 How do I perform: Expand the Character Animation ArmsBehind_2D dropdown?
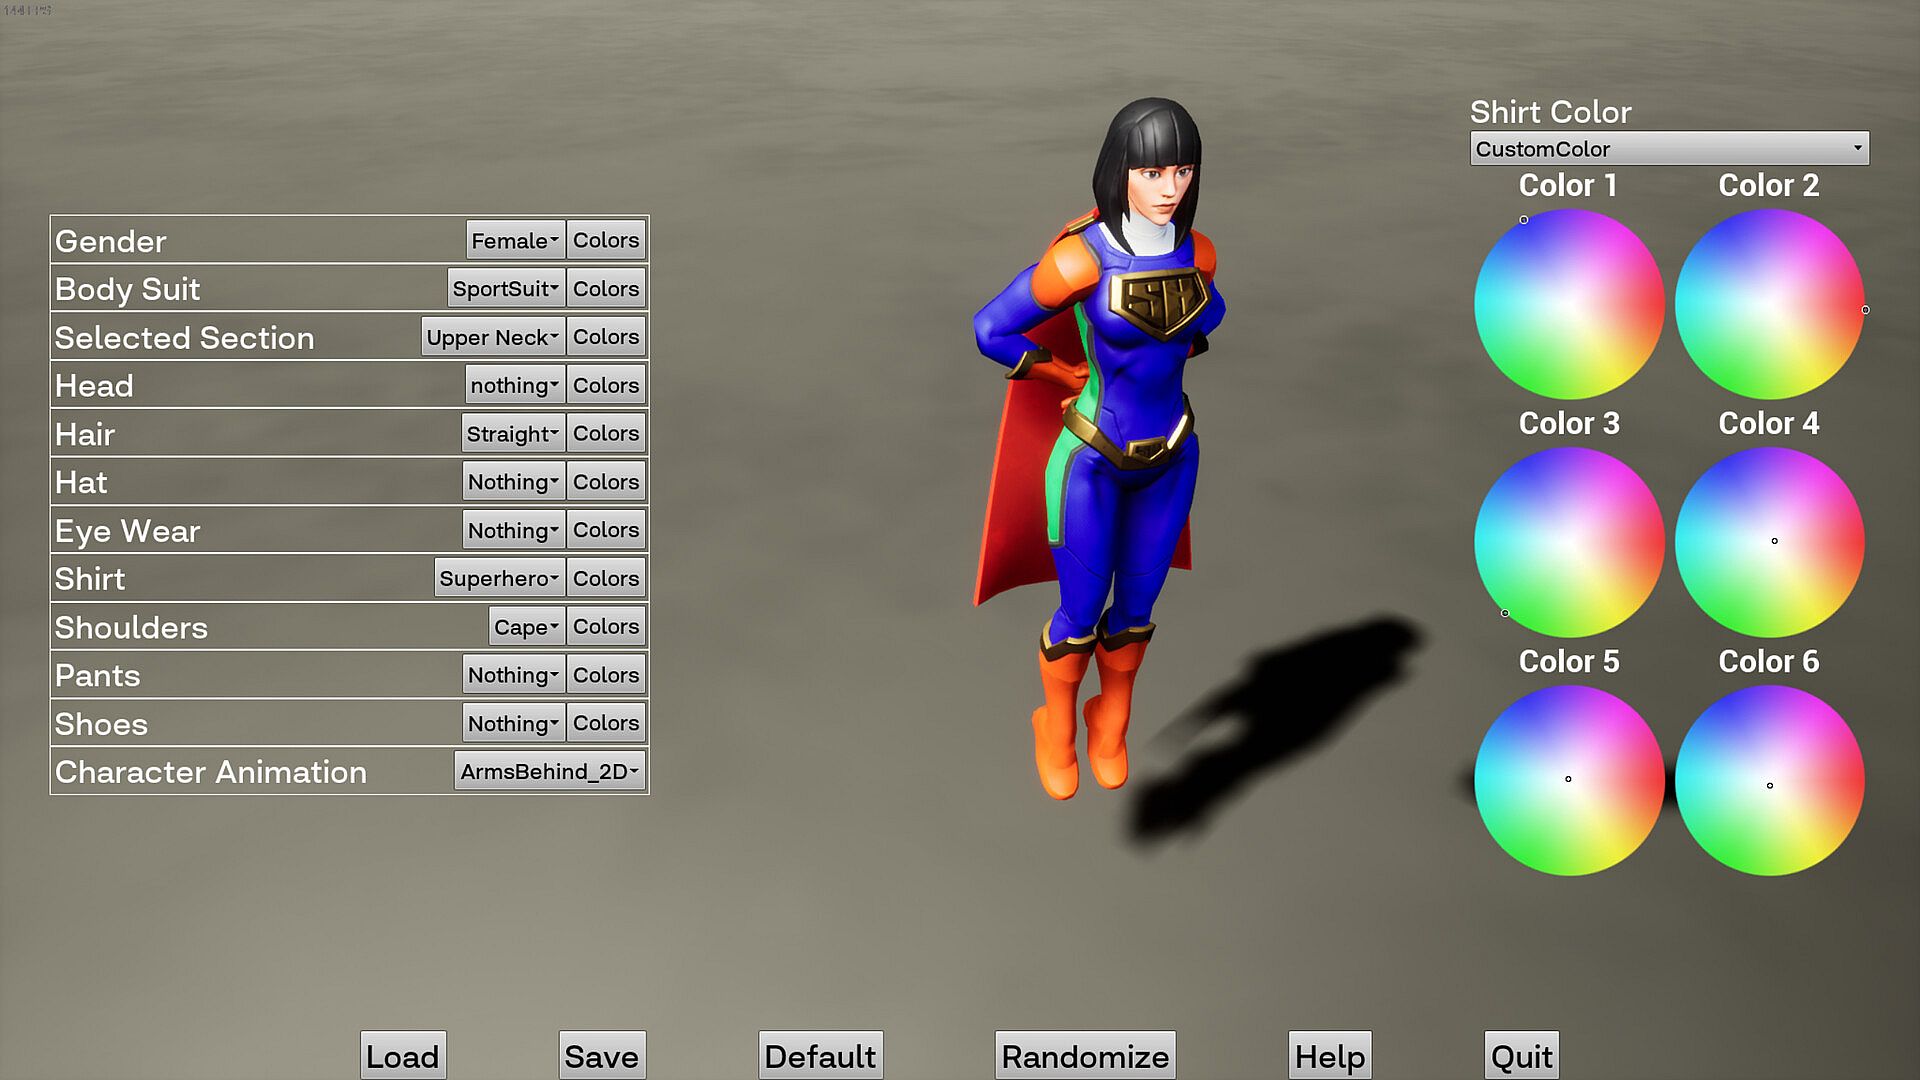coord(549,772)
